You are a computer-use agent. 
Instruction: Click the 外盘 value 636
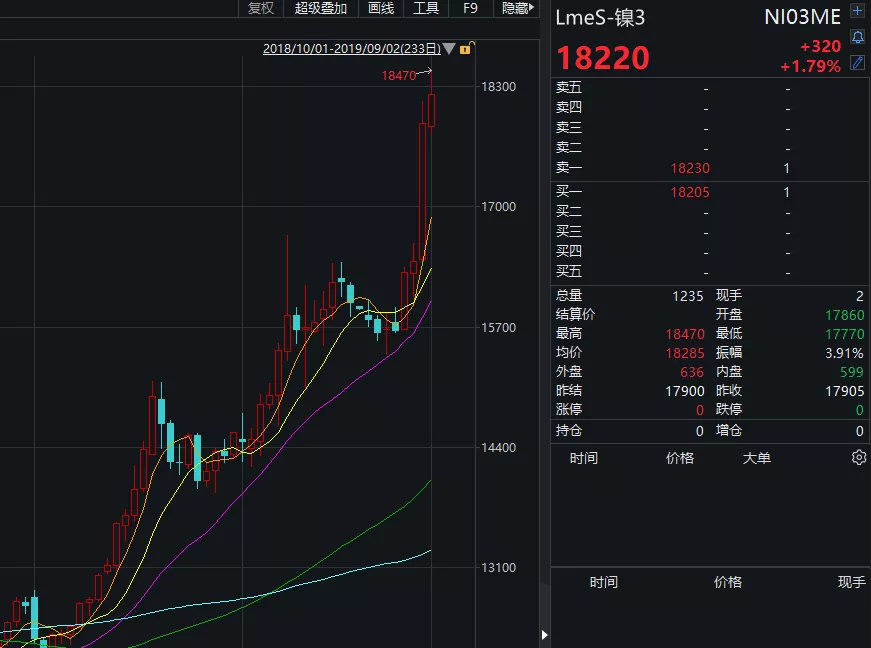tap(692, 372)
